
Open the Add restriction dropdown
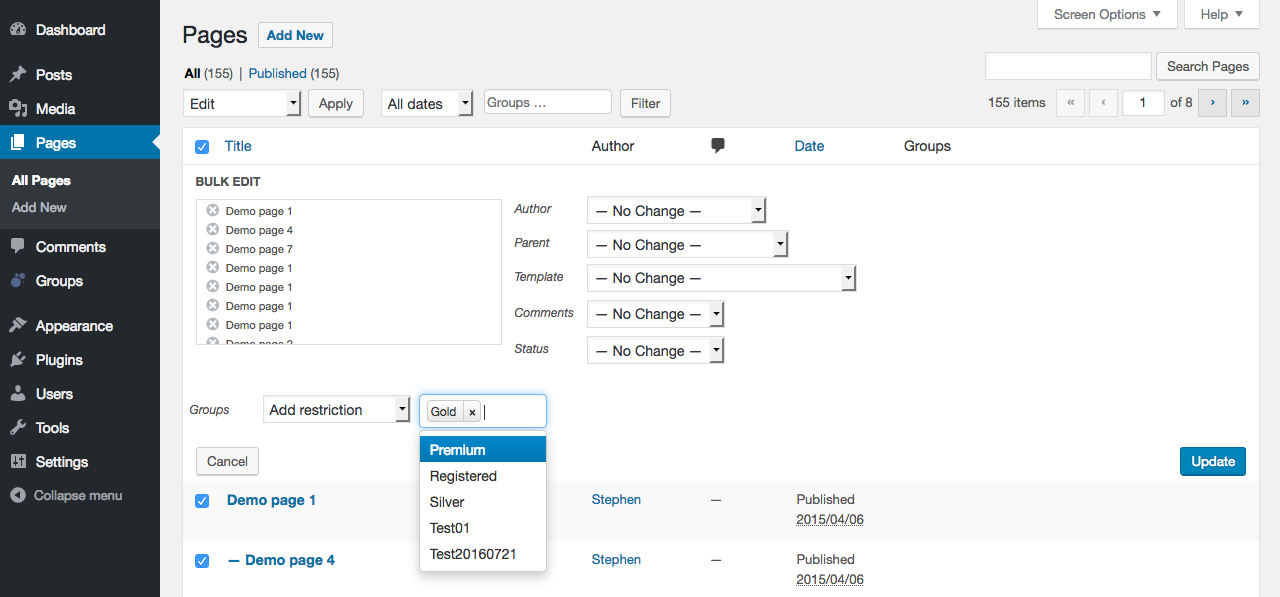click(337, 410)
